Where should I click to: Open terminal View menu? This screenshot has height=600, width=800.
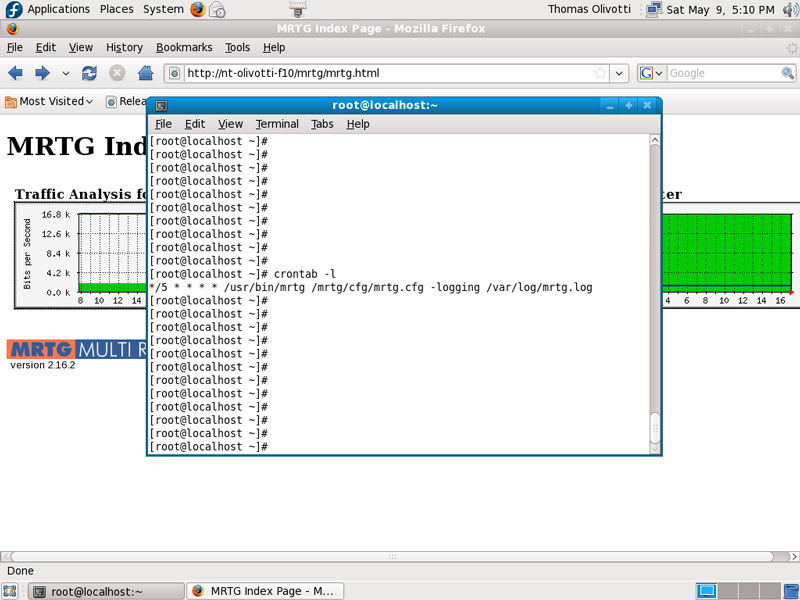pos(230,124)
